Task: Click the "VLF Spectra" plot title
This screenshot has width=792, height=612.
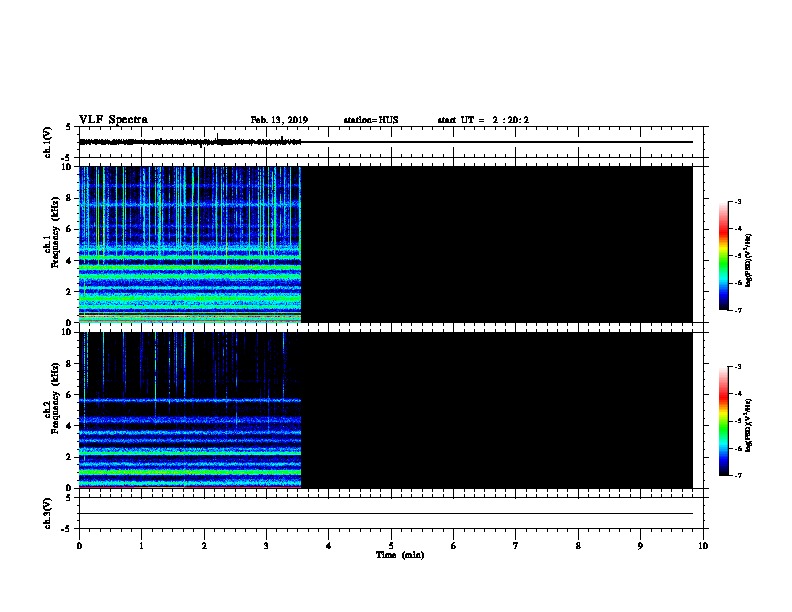Action: tap(113, 120)
